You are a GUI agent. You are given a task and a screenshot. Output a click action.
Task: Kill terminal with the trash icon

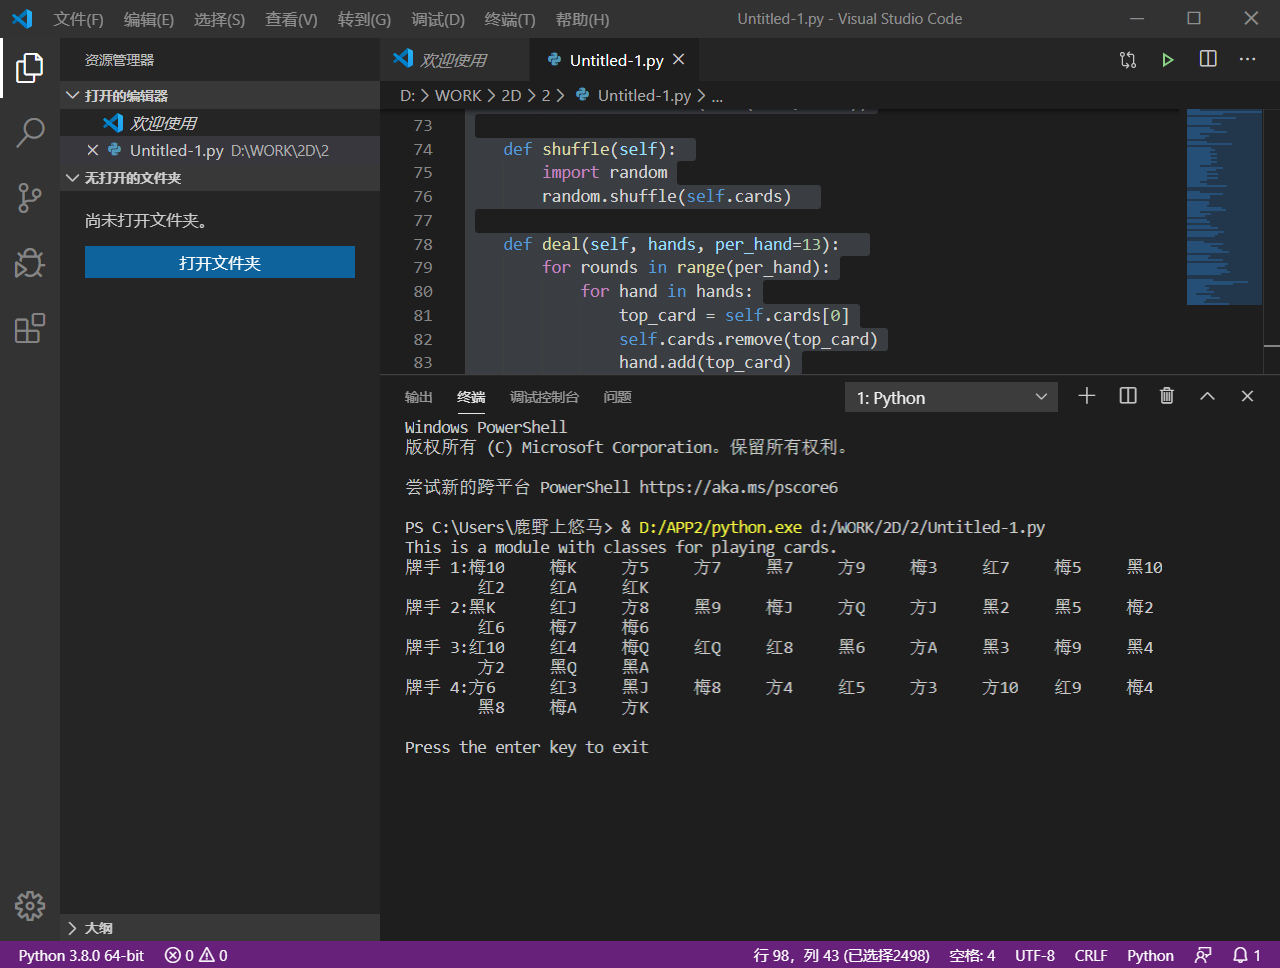[1166, 396]
